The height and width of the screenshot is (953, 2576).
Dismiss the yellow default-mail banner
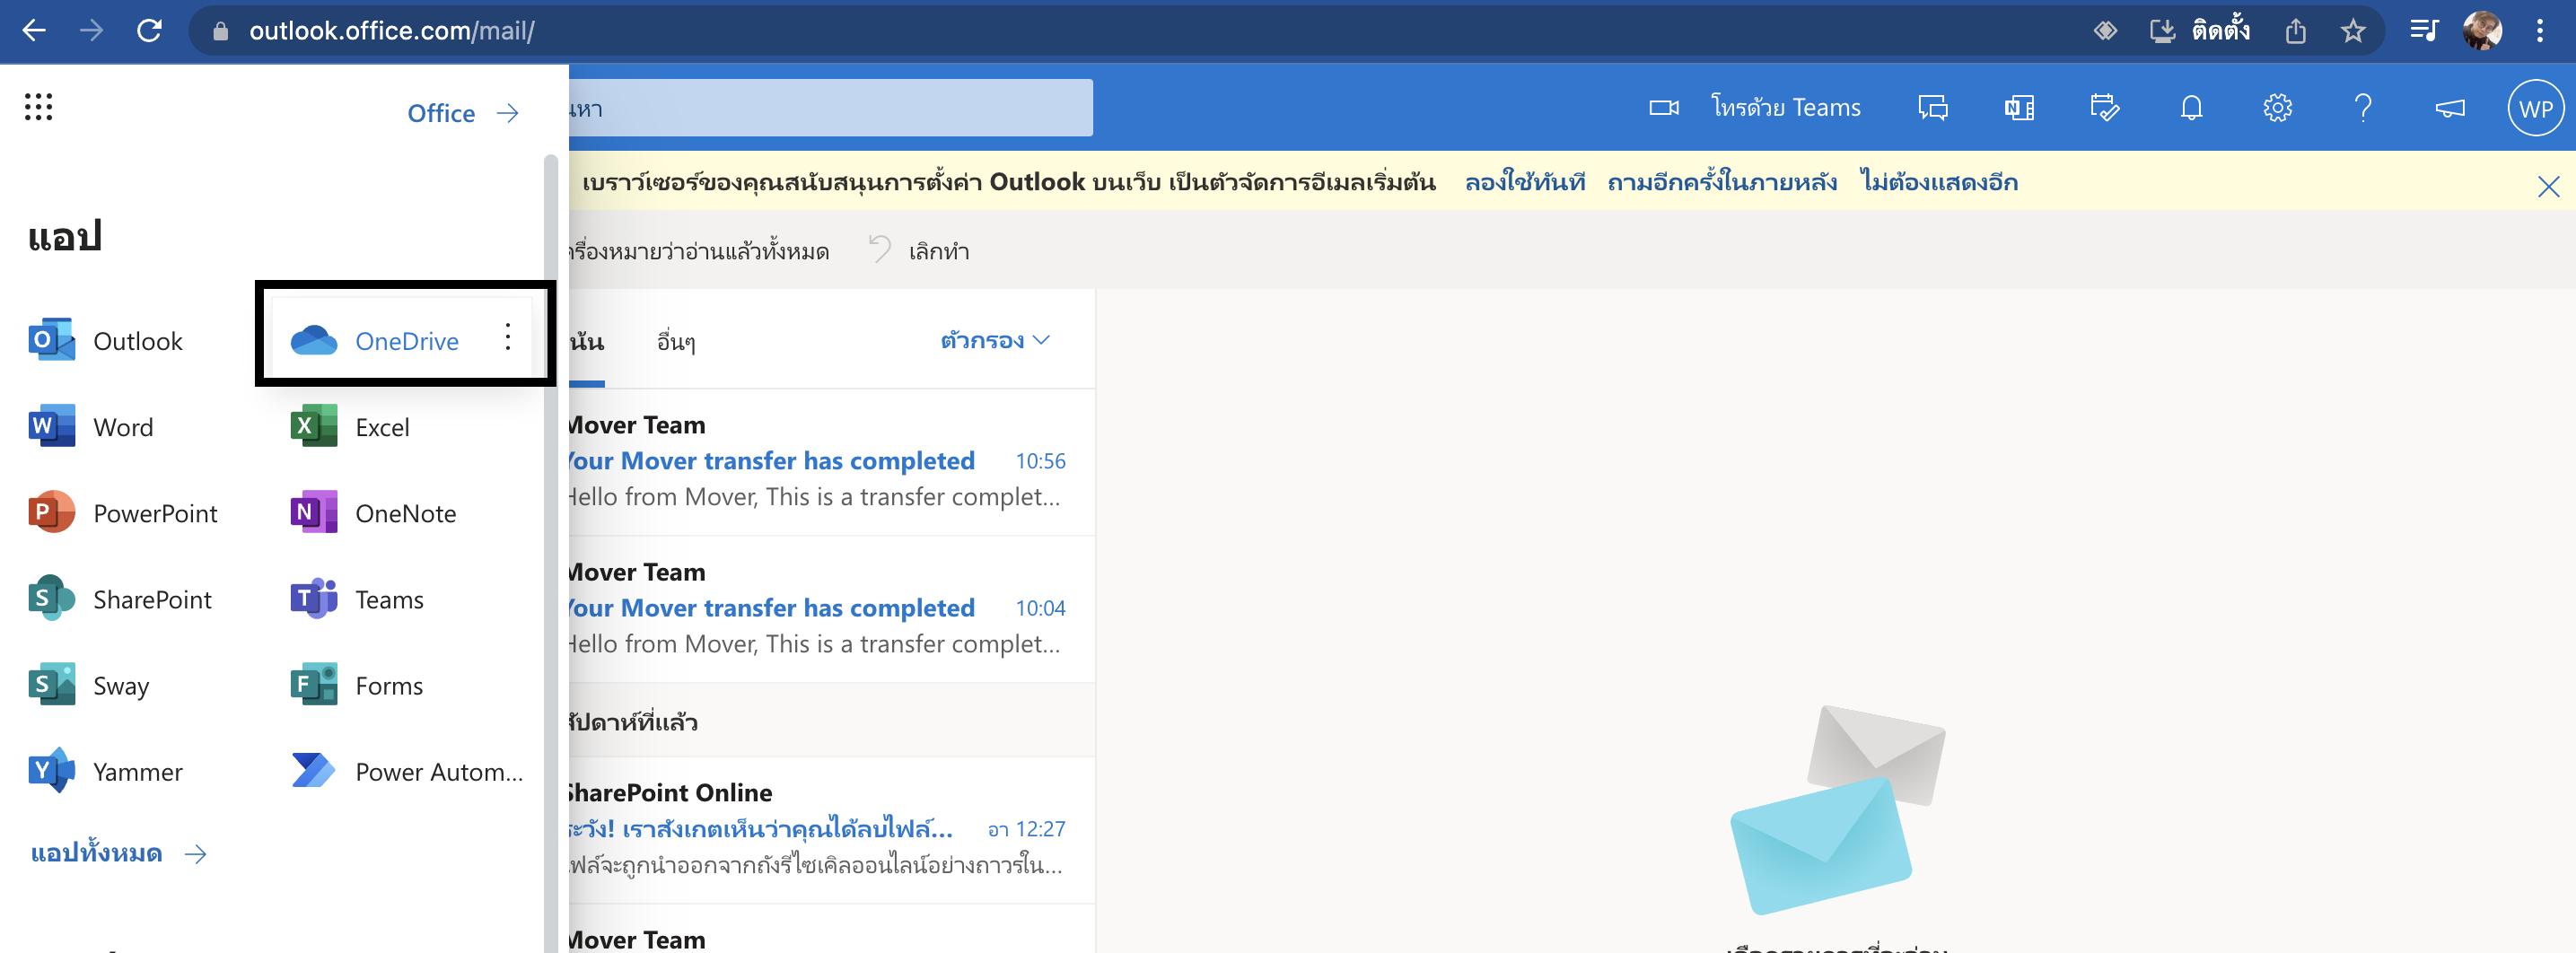coord(2548,186)
